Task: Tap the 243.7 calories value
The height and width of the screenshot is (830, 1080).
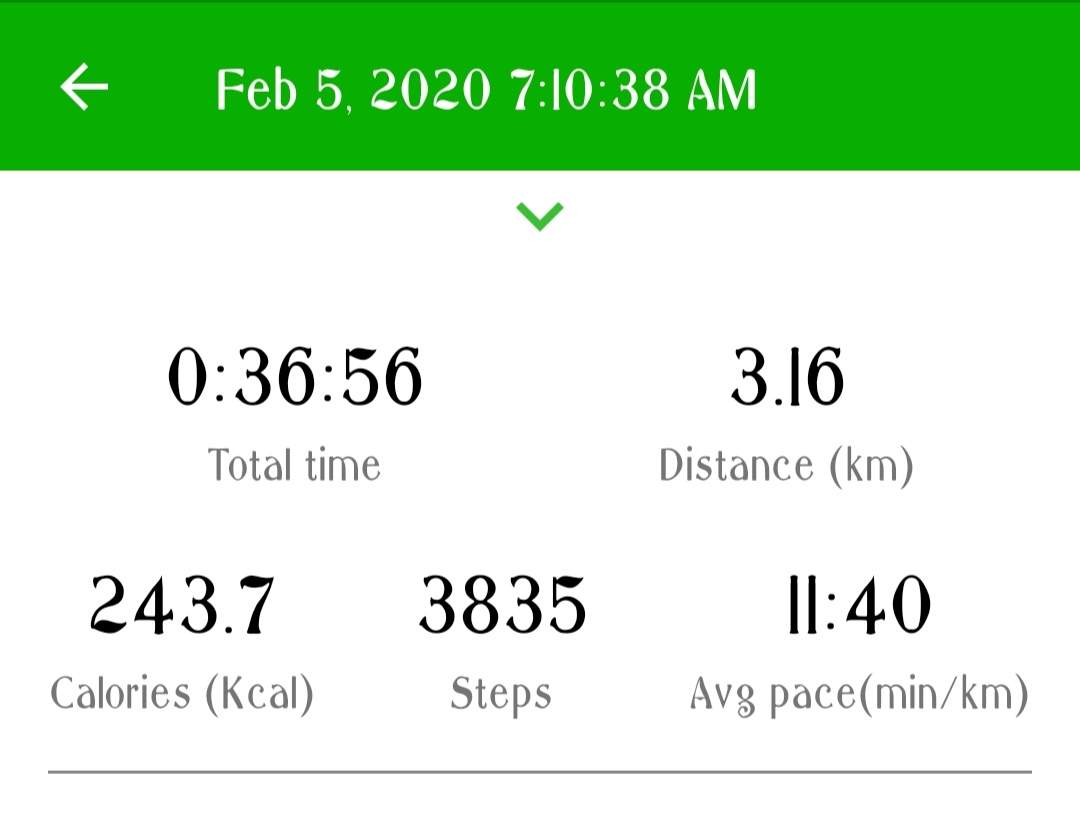Action: click(182, 606)
